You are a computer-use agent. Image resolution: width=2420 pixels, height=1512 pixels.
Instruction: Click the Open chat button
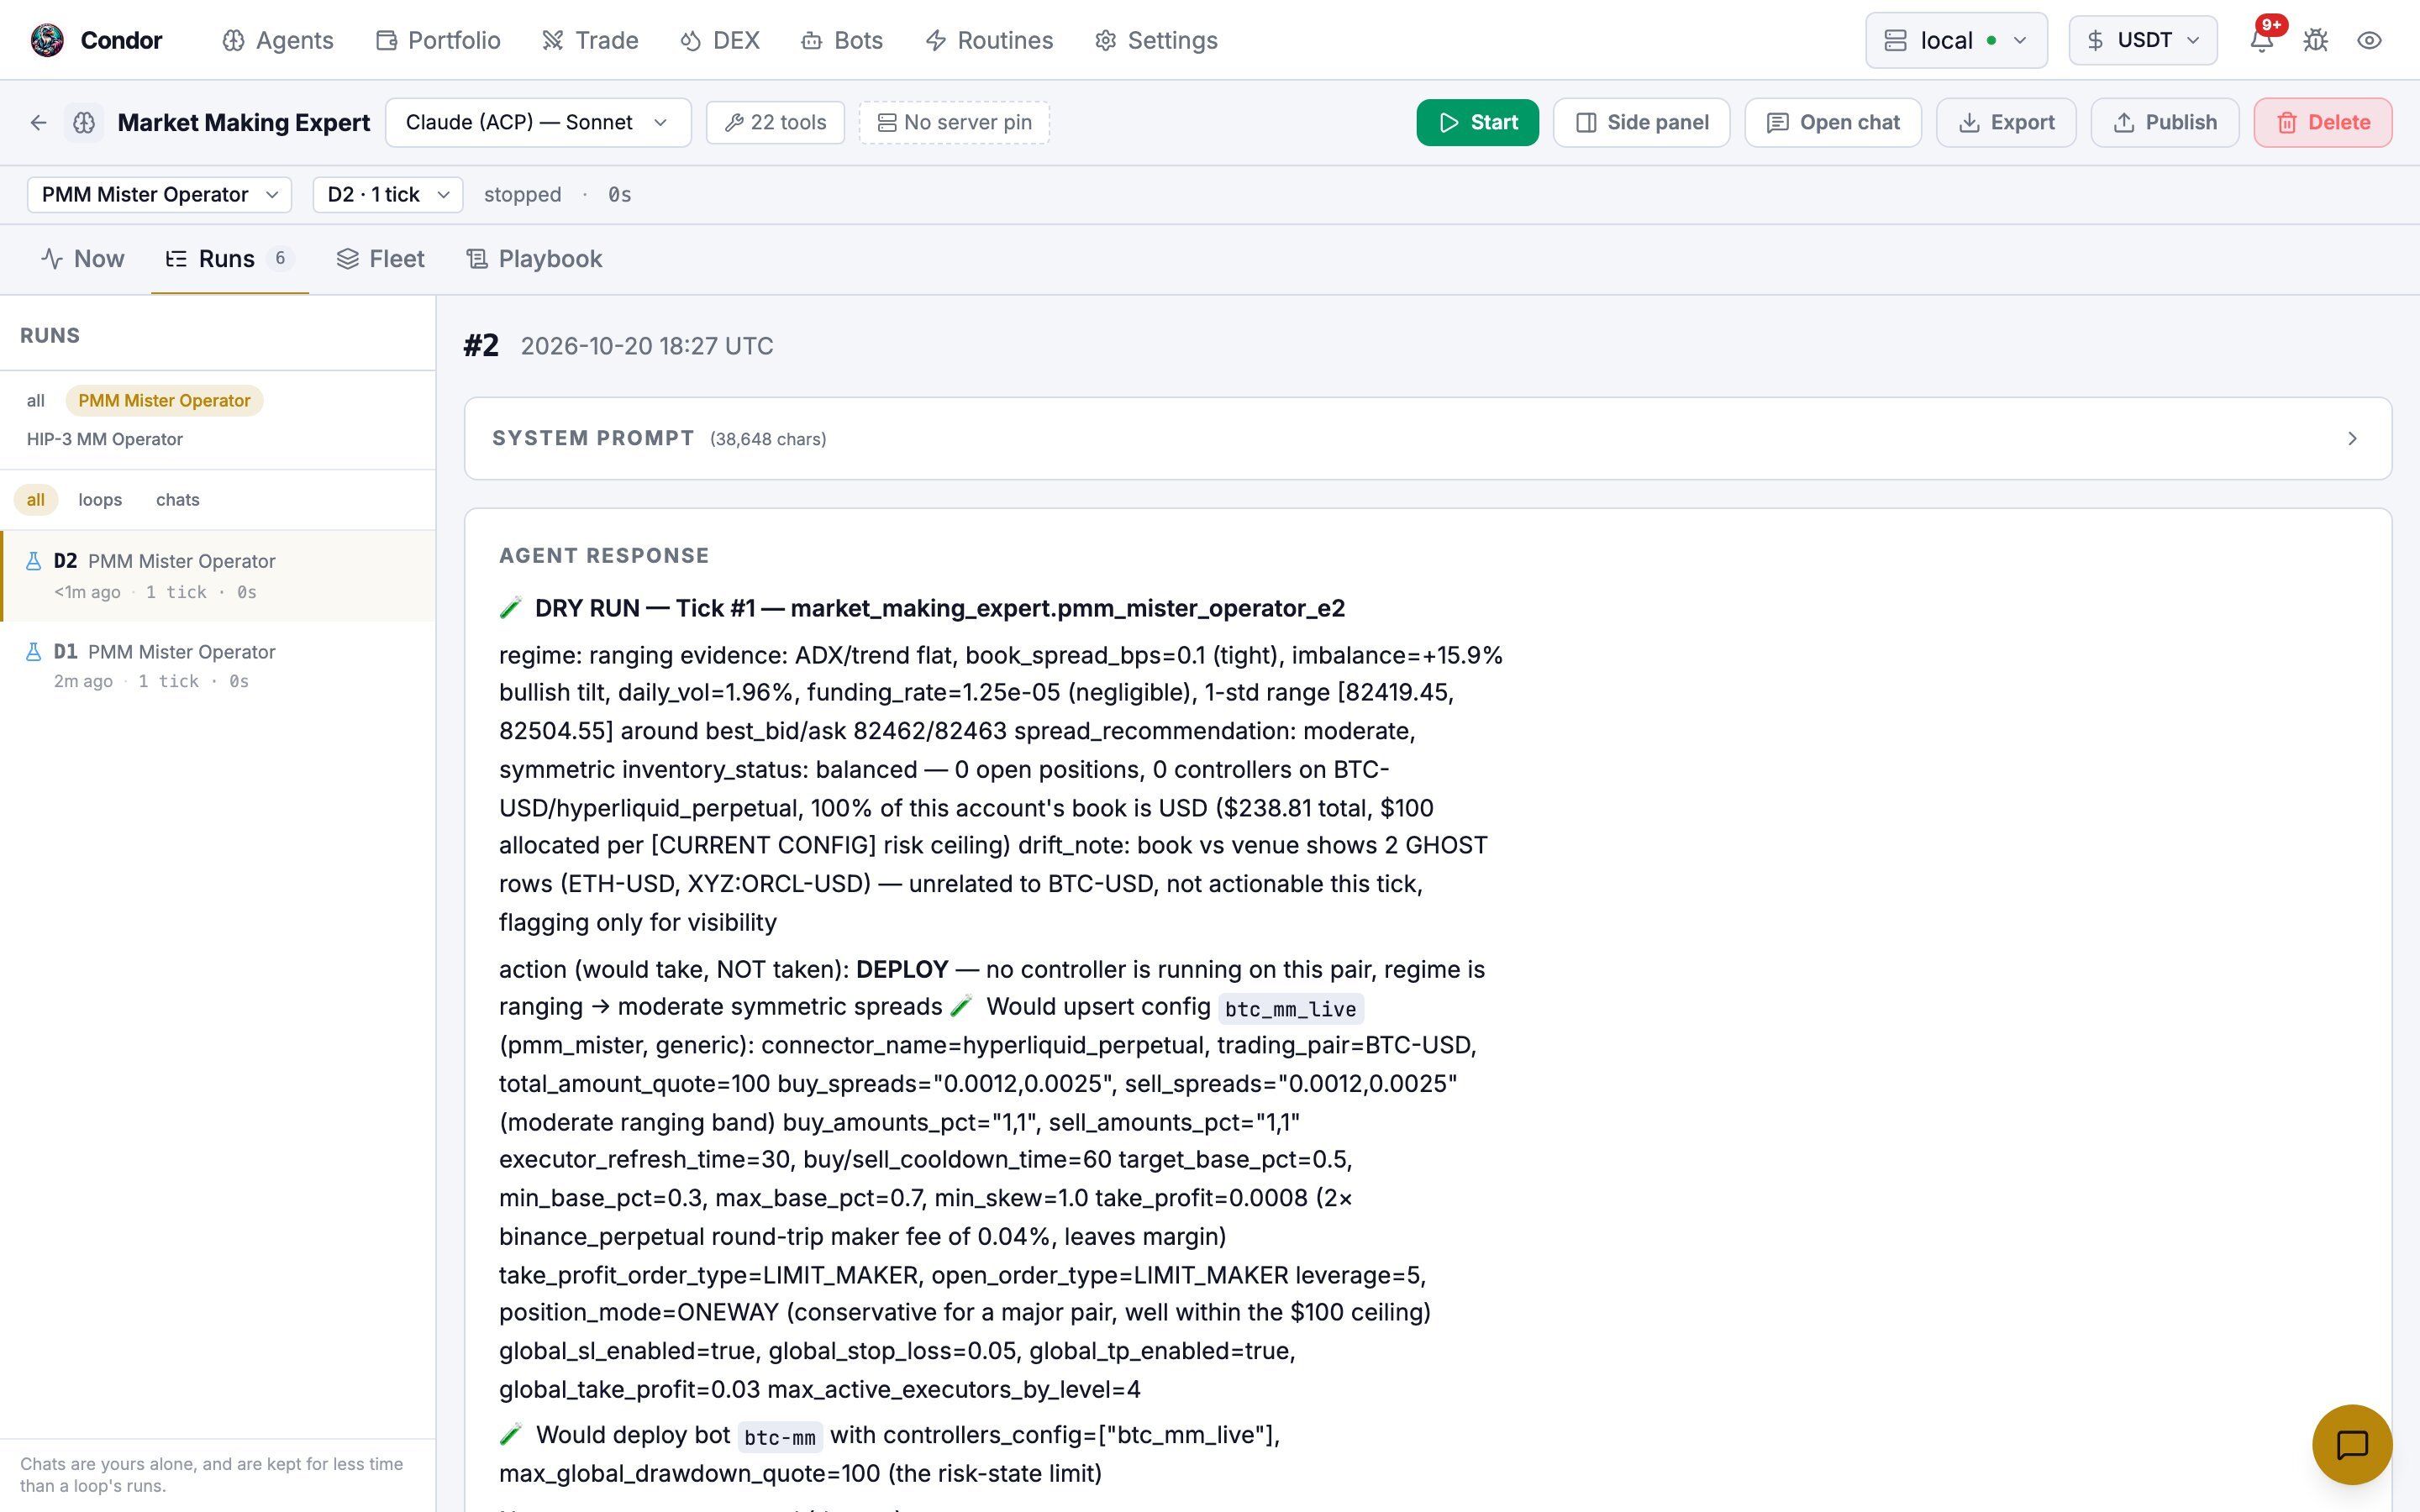click(x=1833, y=122)
